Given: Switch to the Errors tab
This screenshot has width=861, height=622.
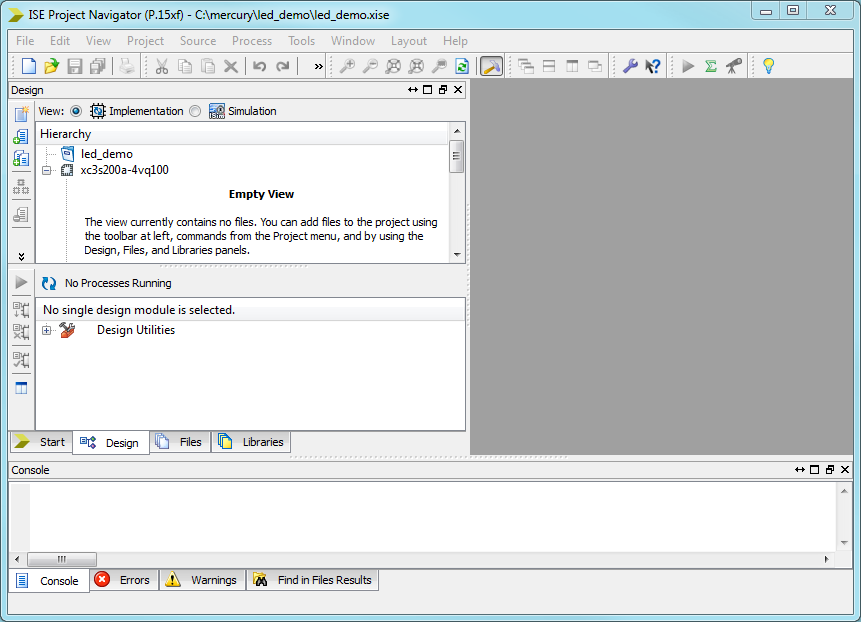Looking at the screenshot, I should [124, 580].
